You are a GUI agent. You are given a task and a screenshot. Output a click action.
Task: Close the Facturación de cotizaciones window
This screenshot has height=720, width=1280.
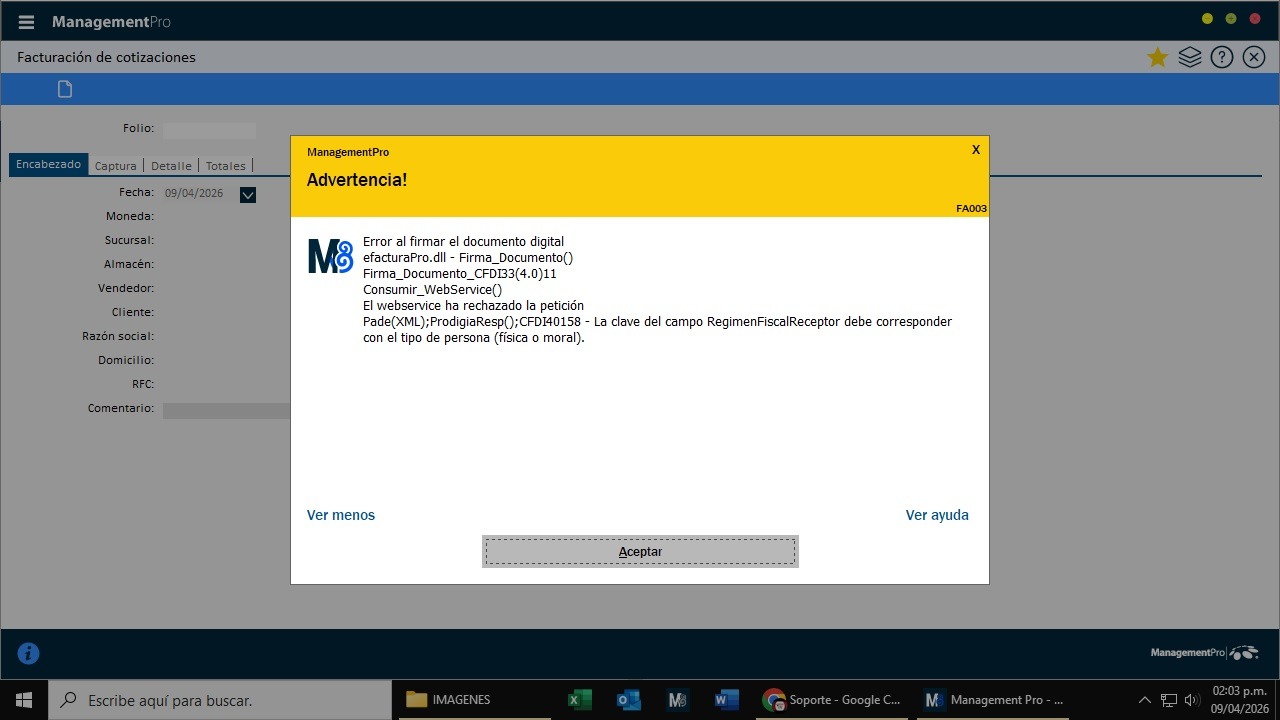click(1254, 57)
